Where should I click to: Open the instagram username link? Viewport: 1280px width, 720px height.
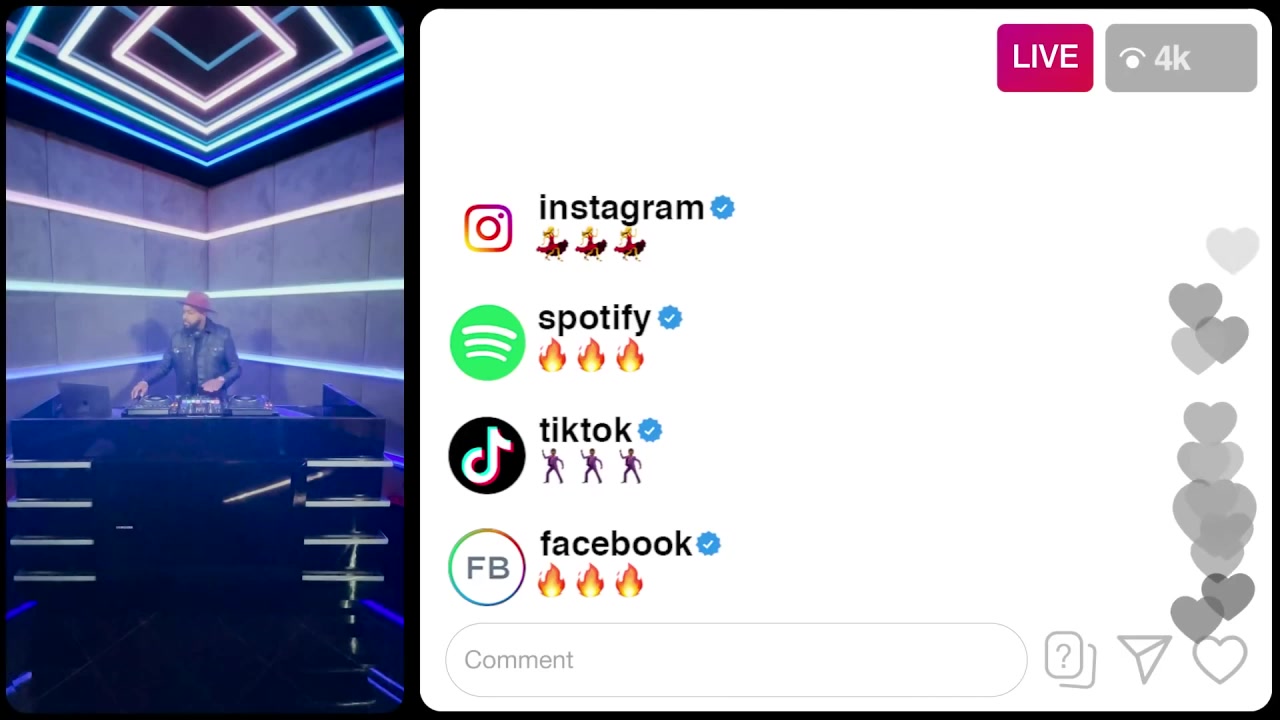(621, 208)
